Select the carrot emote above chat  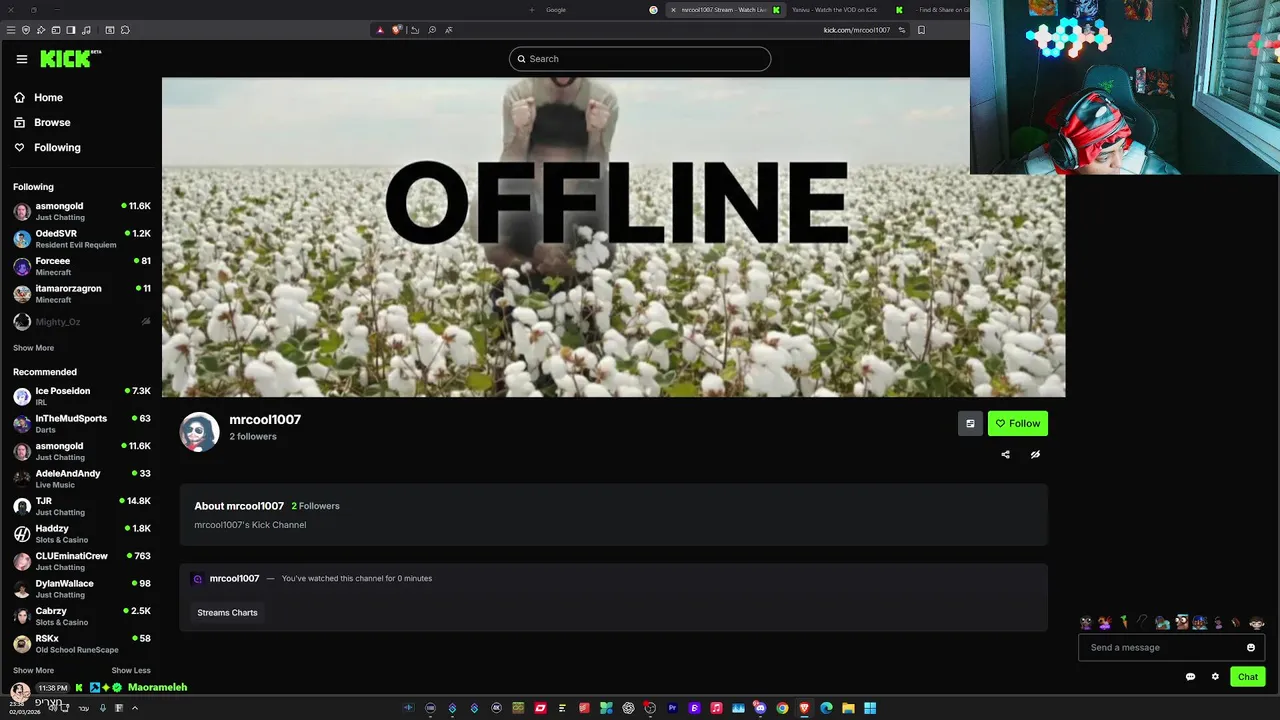tap(1124, 623)
